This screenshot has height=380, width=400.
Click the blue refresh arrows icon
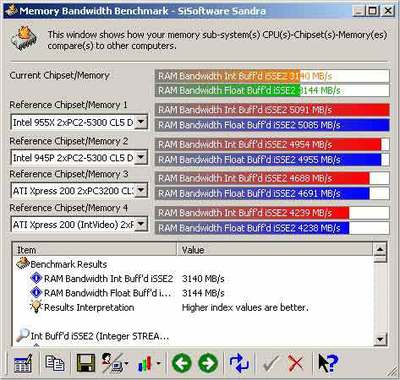(x=239, y=363)
